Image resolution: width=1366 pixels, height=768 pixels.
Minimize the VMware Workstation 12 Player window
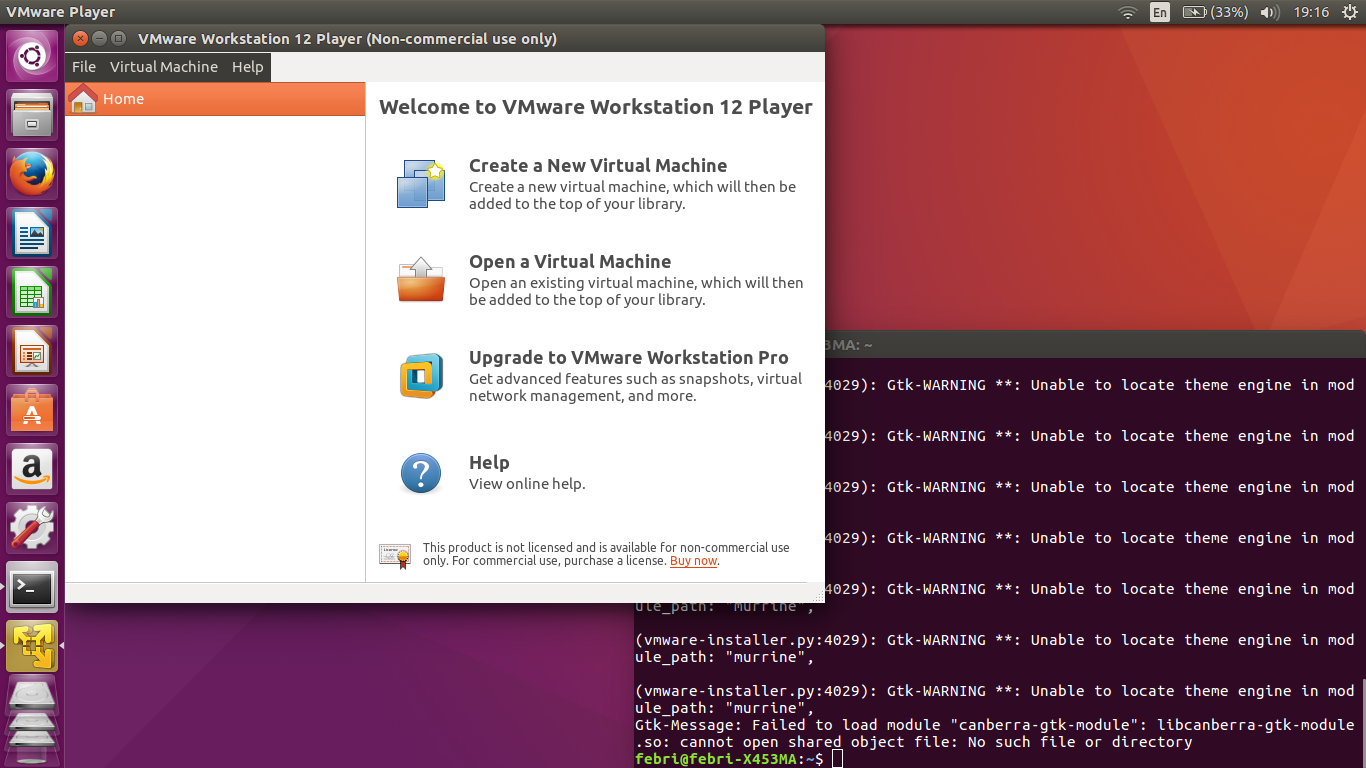(x=99, y=39)
